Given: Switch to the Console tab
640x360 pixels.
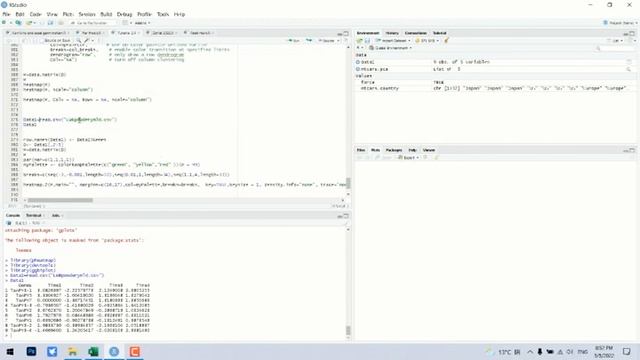Looking at the screenshot, I should click(13, 215).
